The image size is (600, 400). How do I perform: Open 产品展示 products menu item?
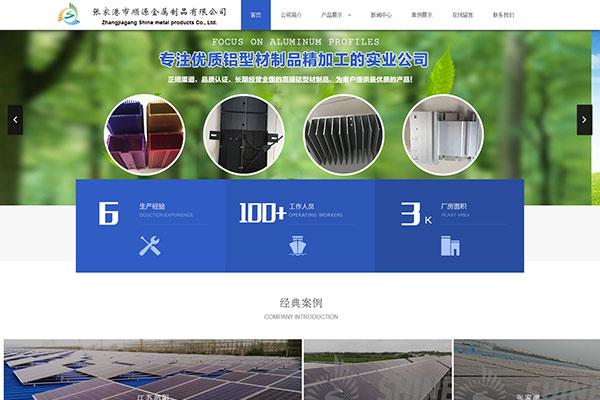pyautogui.click(x=331, y=15)
